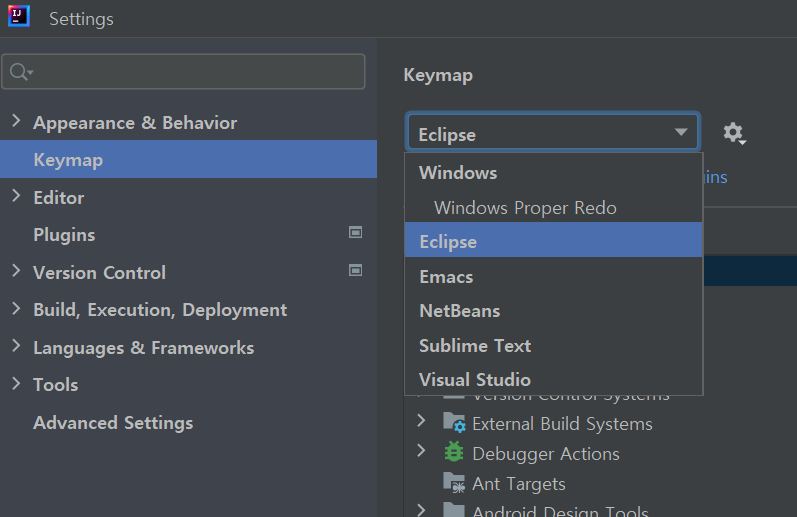The image size is (797, 517).
Task: Open the Keymap settings page
Action: (x=189, y=159)
